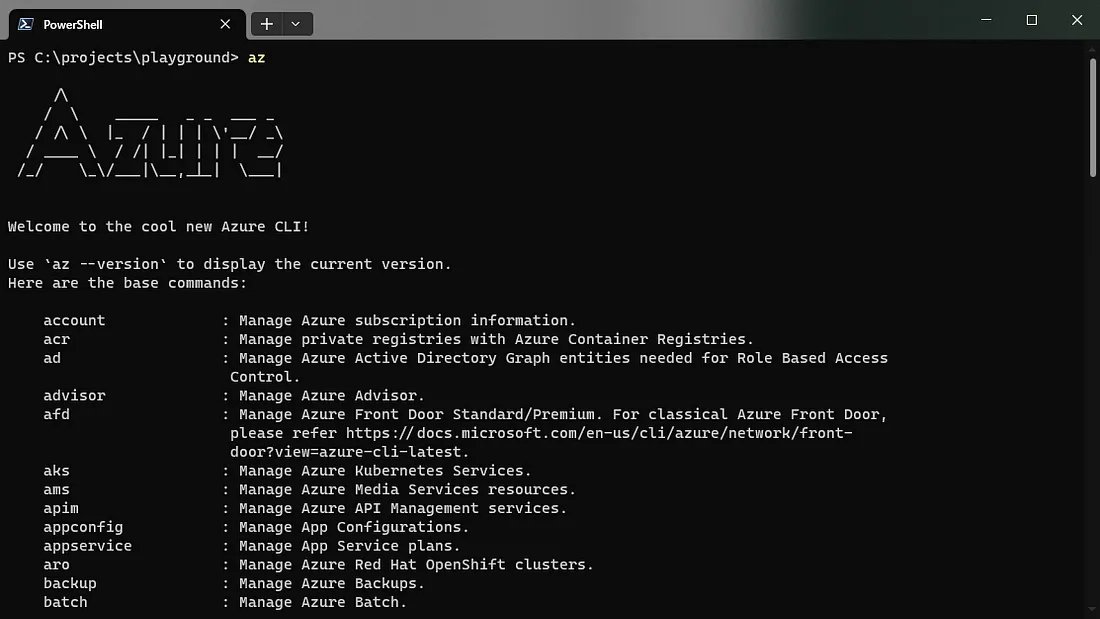The width and height of the screenshot is (1100, 619).
Task: Click the 'batch' command name
Action: click(x=65, y=602)
